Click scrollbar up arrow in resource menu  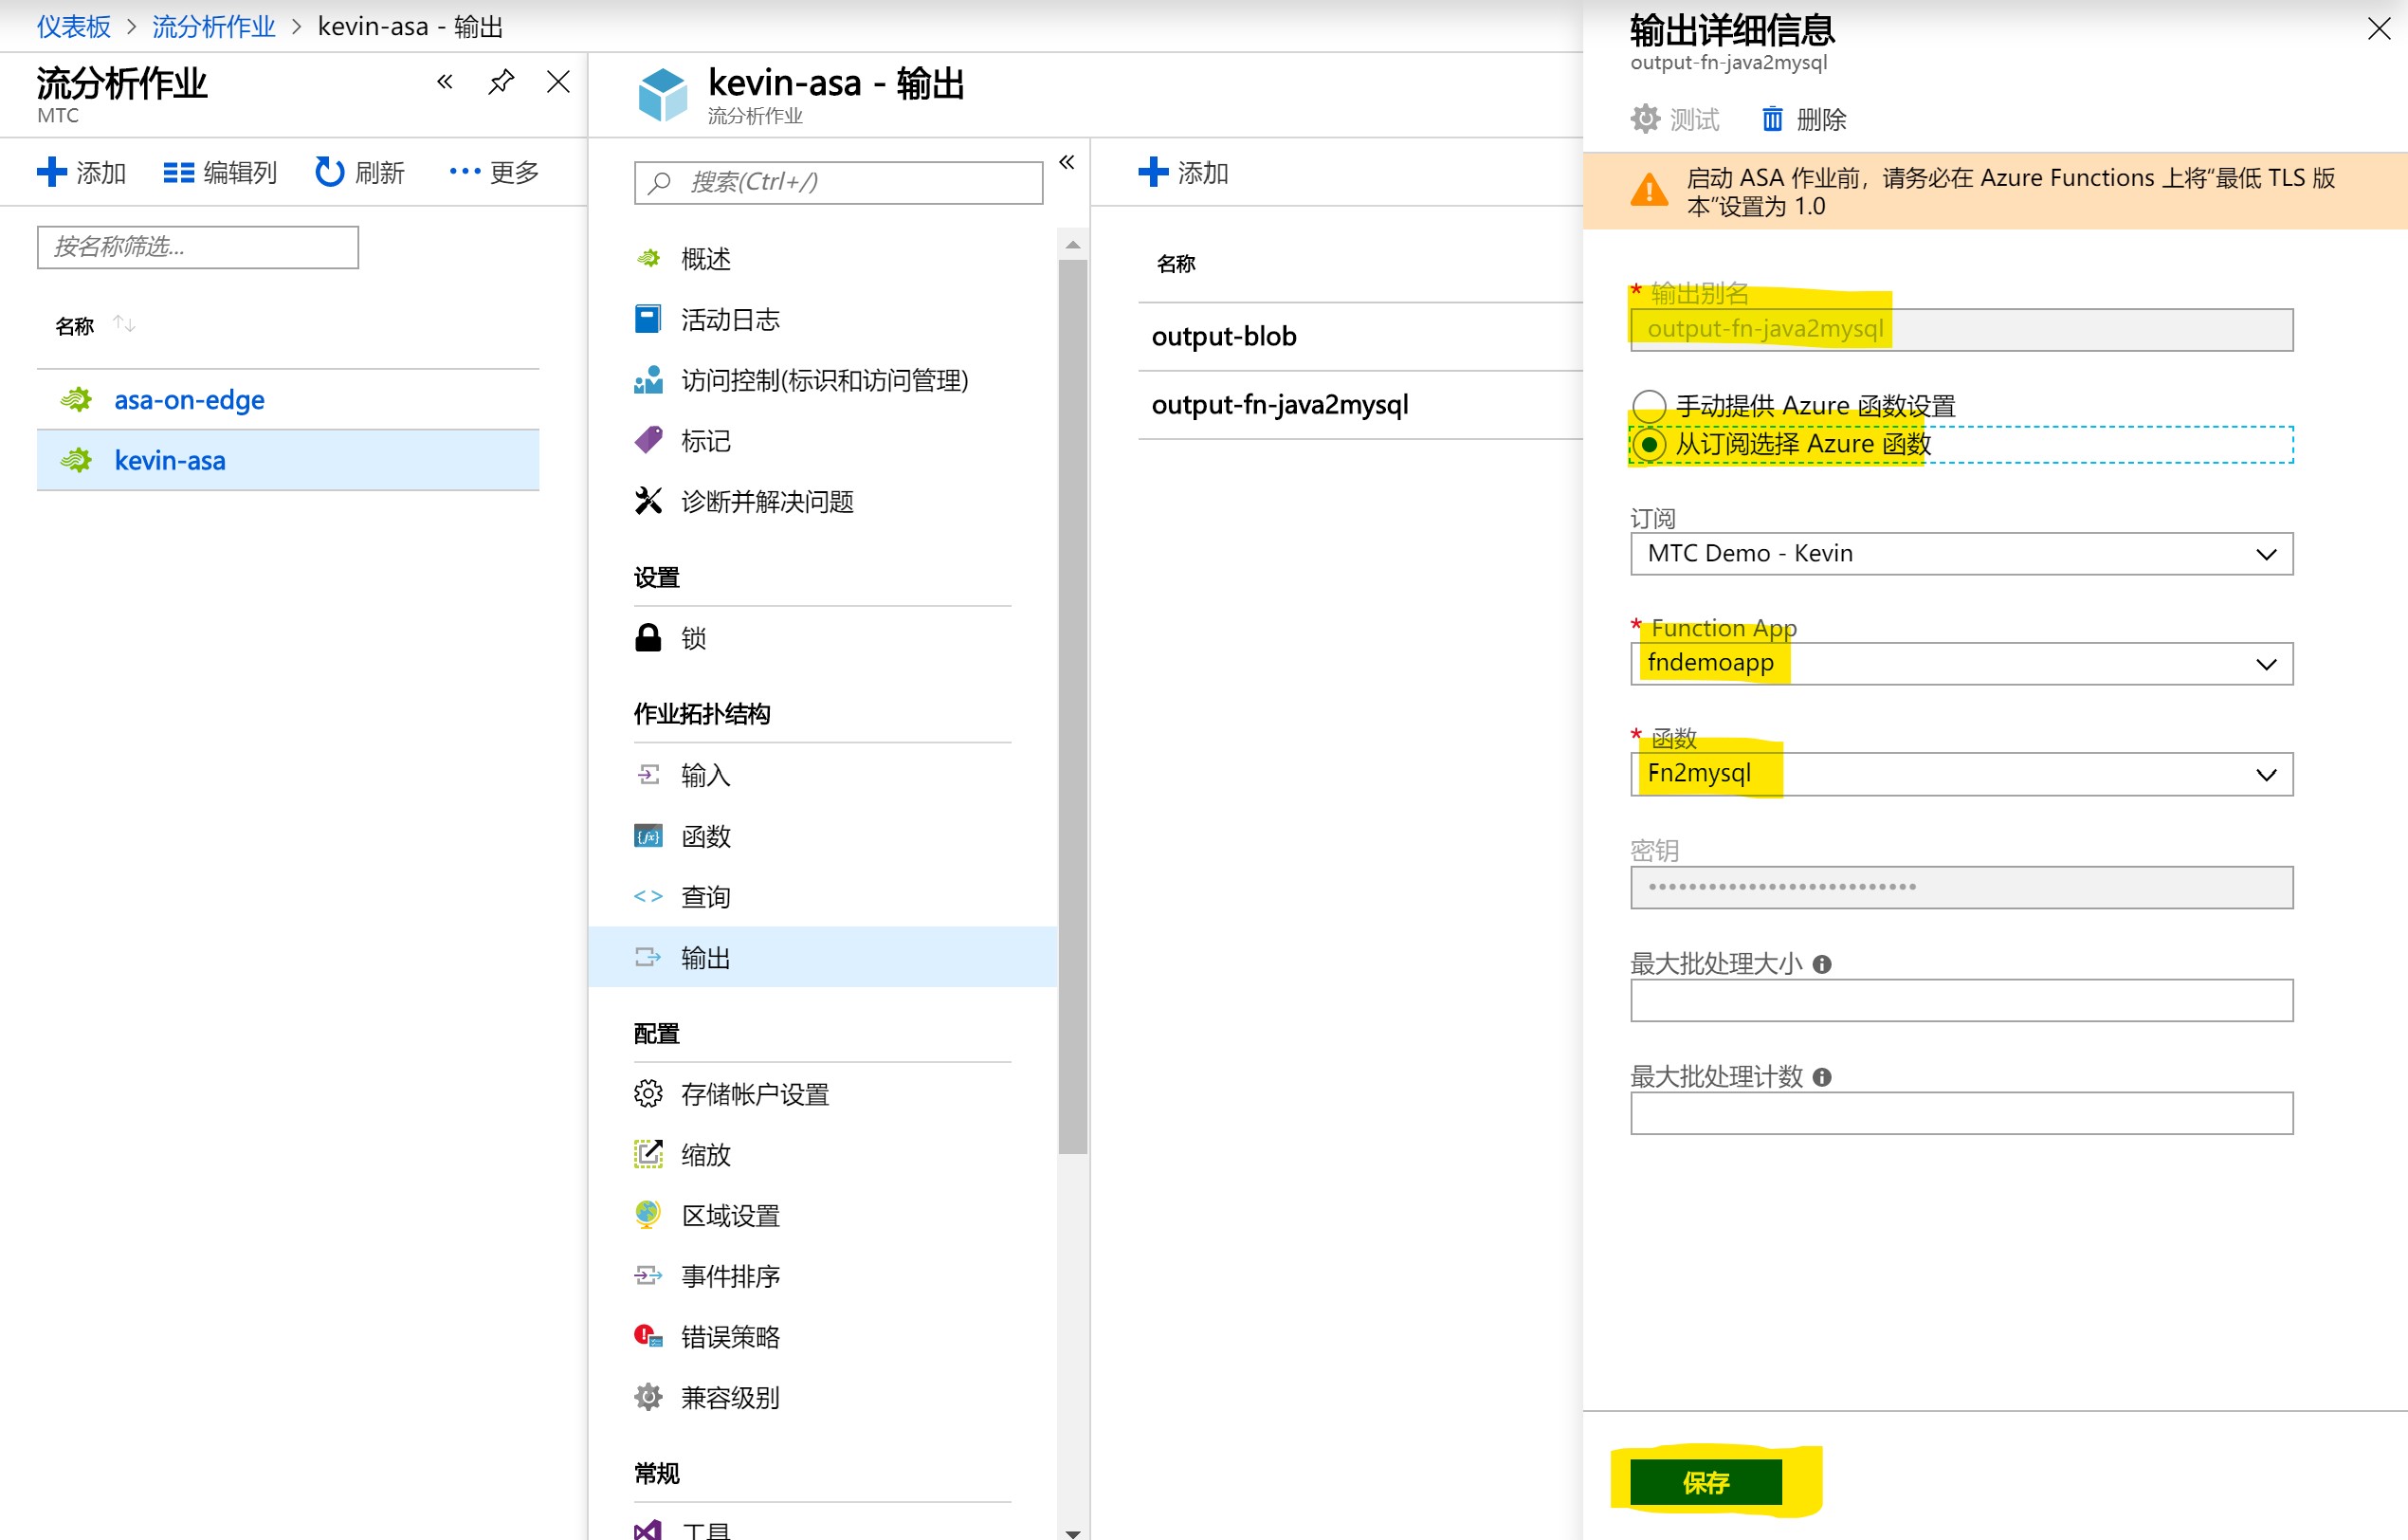1073,244
